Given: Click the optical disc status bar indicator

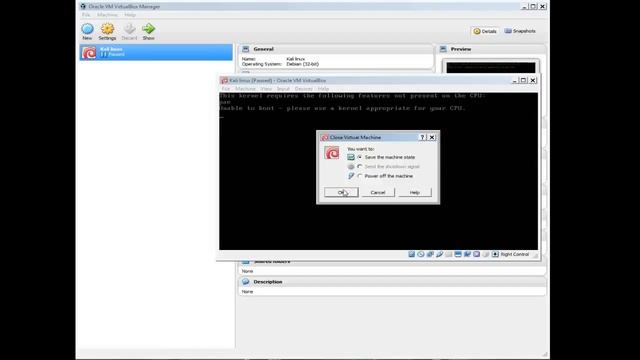Looking at the screenshot, I should (x=421, y=254).
